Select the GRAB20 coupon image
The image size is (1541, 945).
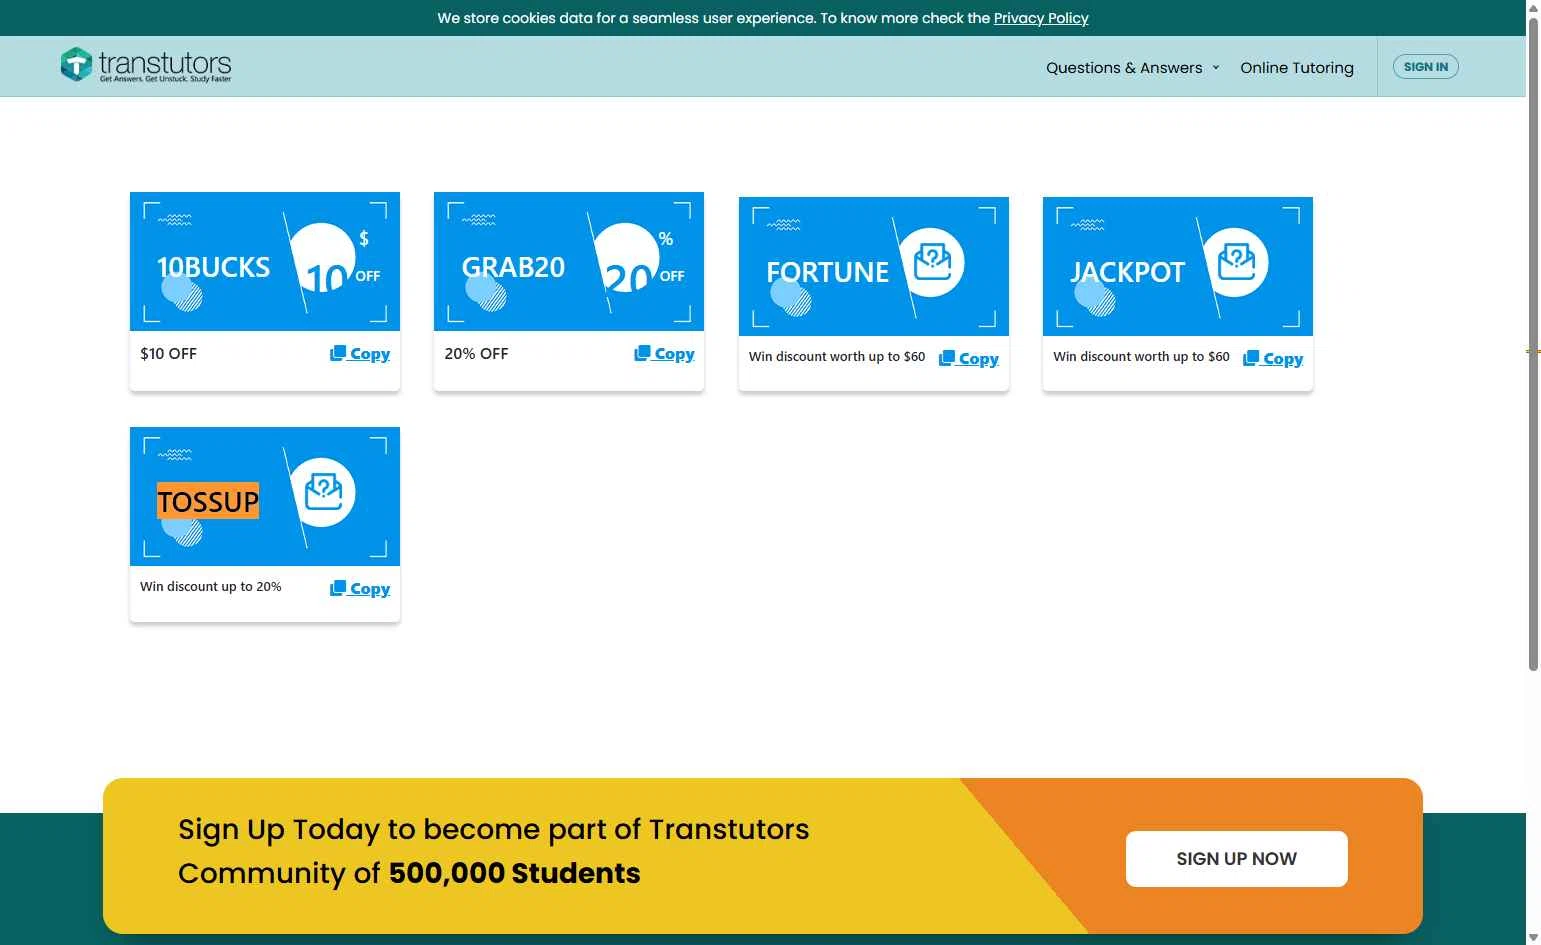[569, 261]
